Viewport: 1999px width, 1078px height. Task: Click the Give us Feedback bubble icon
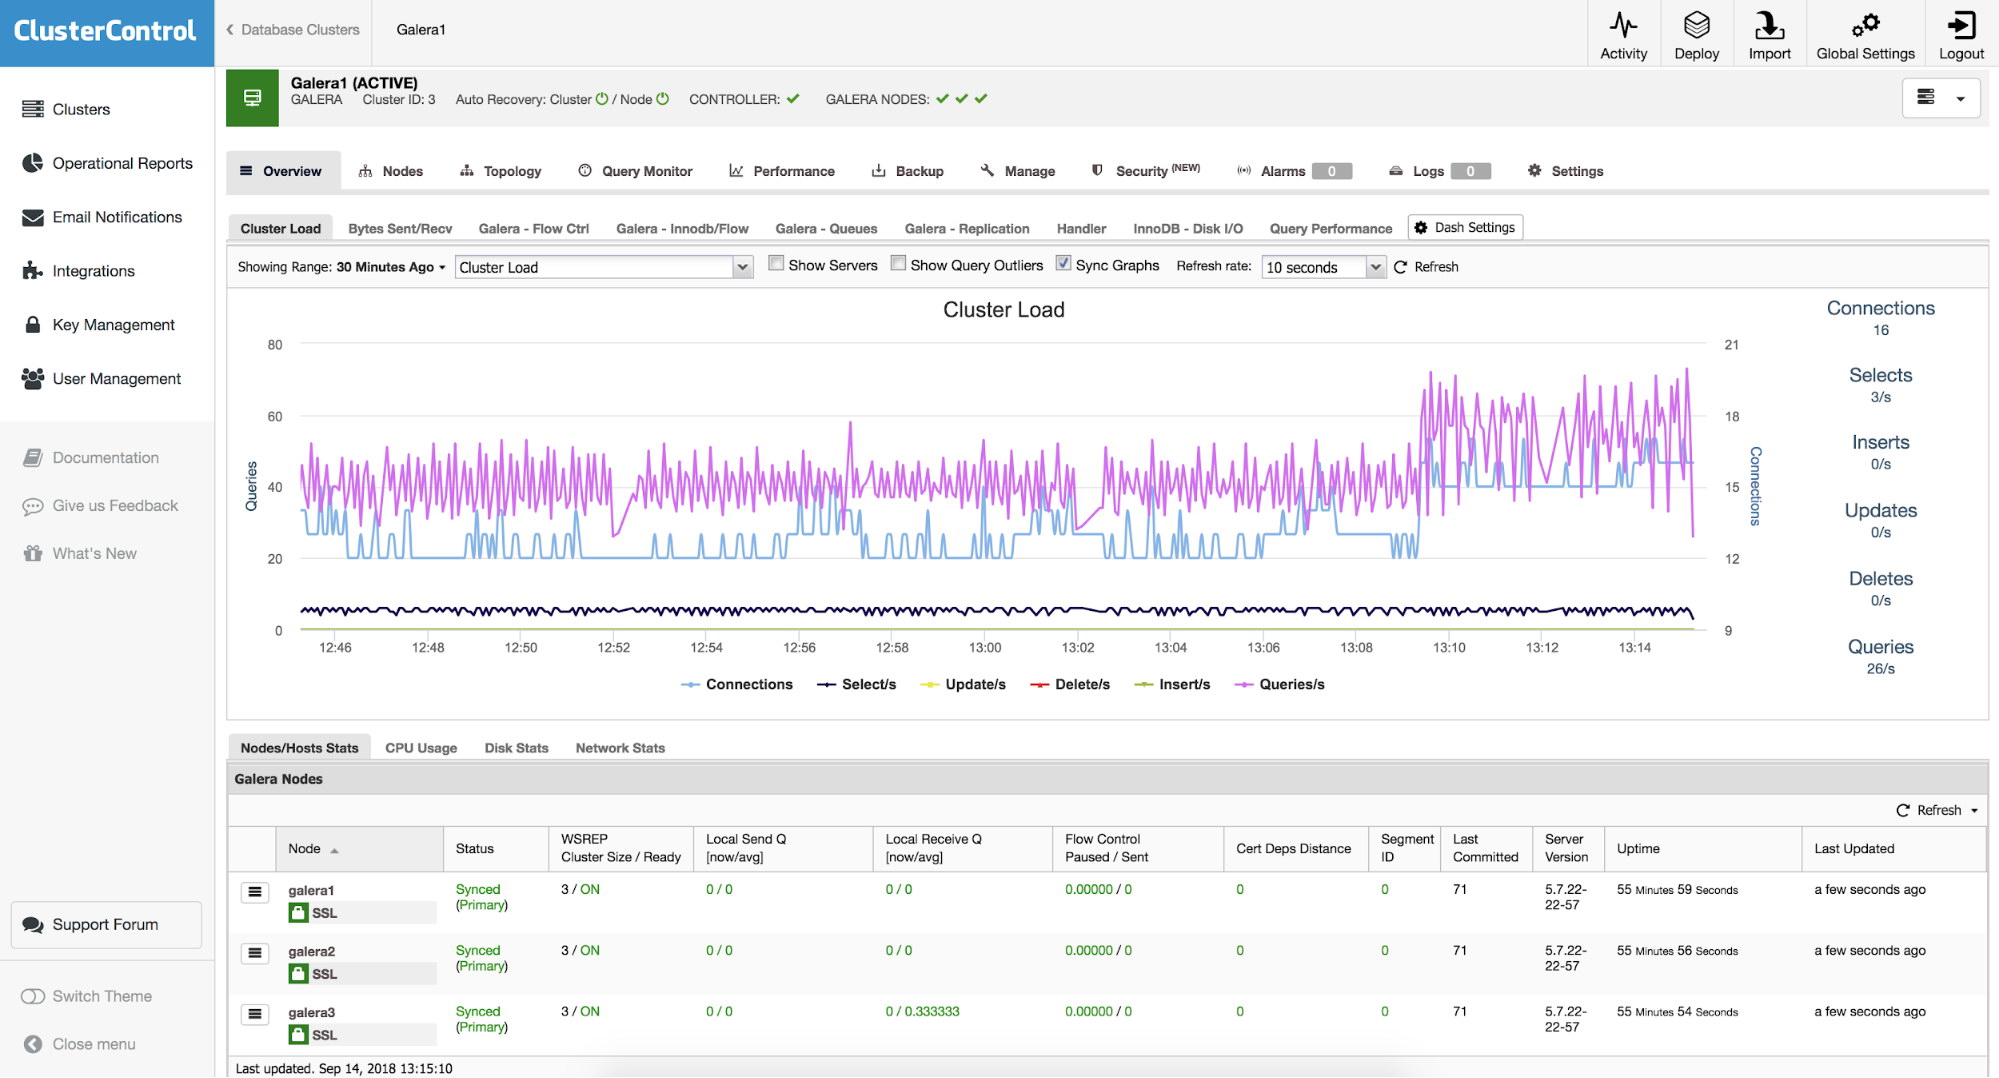point(33,506)
